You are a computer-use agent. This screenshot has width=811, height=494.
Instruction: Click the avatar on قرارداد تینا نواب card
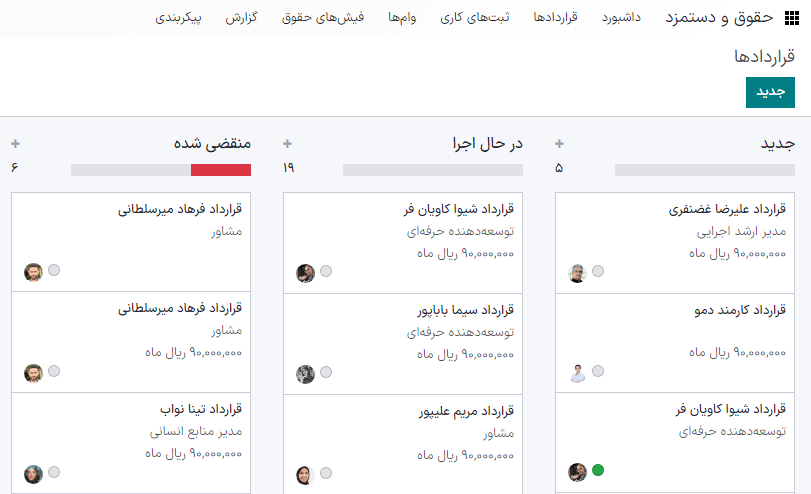tap(34, 473)
